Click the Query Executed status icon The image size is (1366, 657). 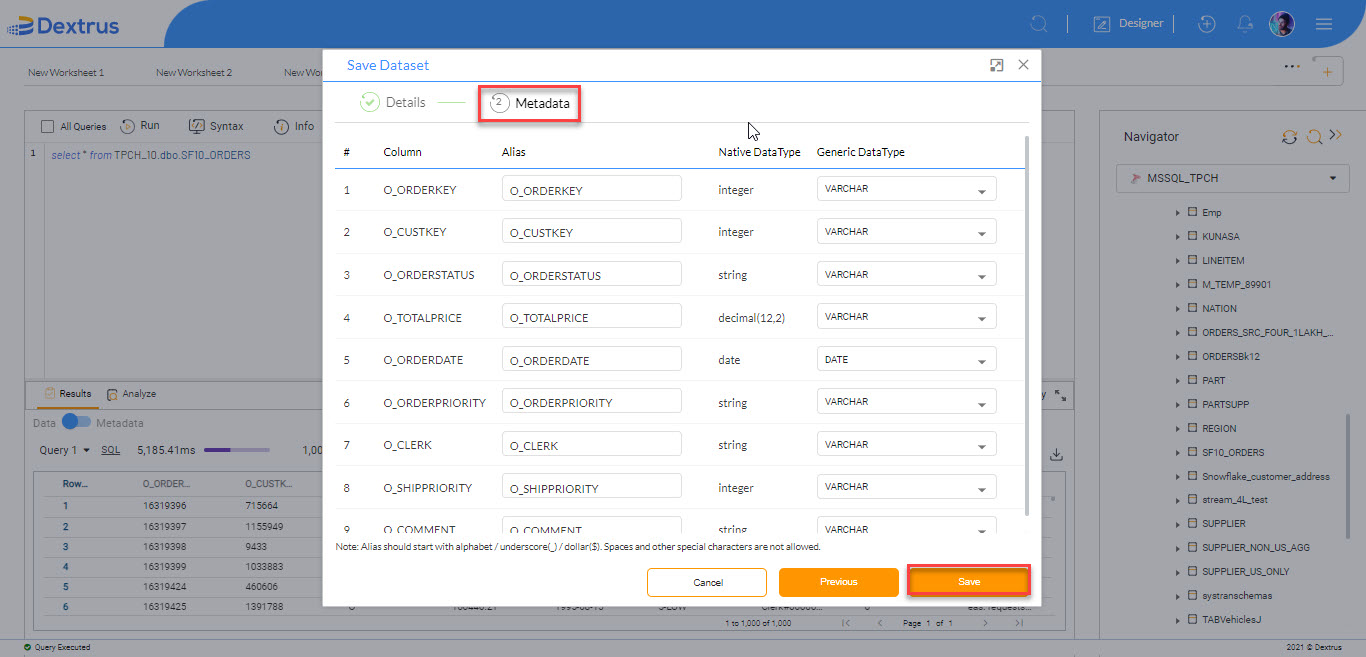tap(27, 647)
